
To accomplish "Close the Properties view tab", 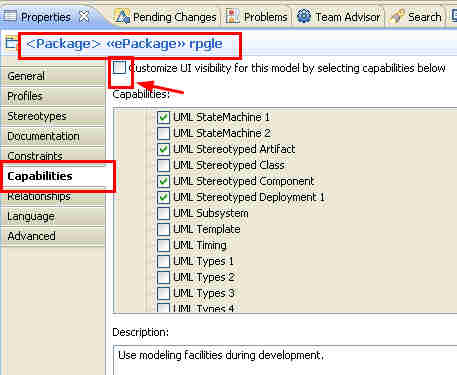I will (x=84, y=16).
